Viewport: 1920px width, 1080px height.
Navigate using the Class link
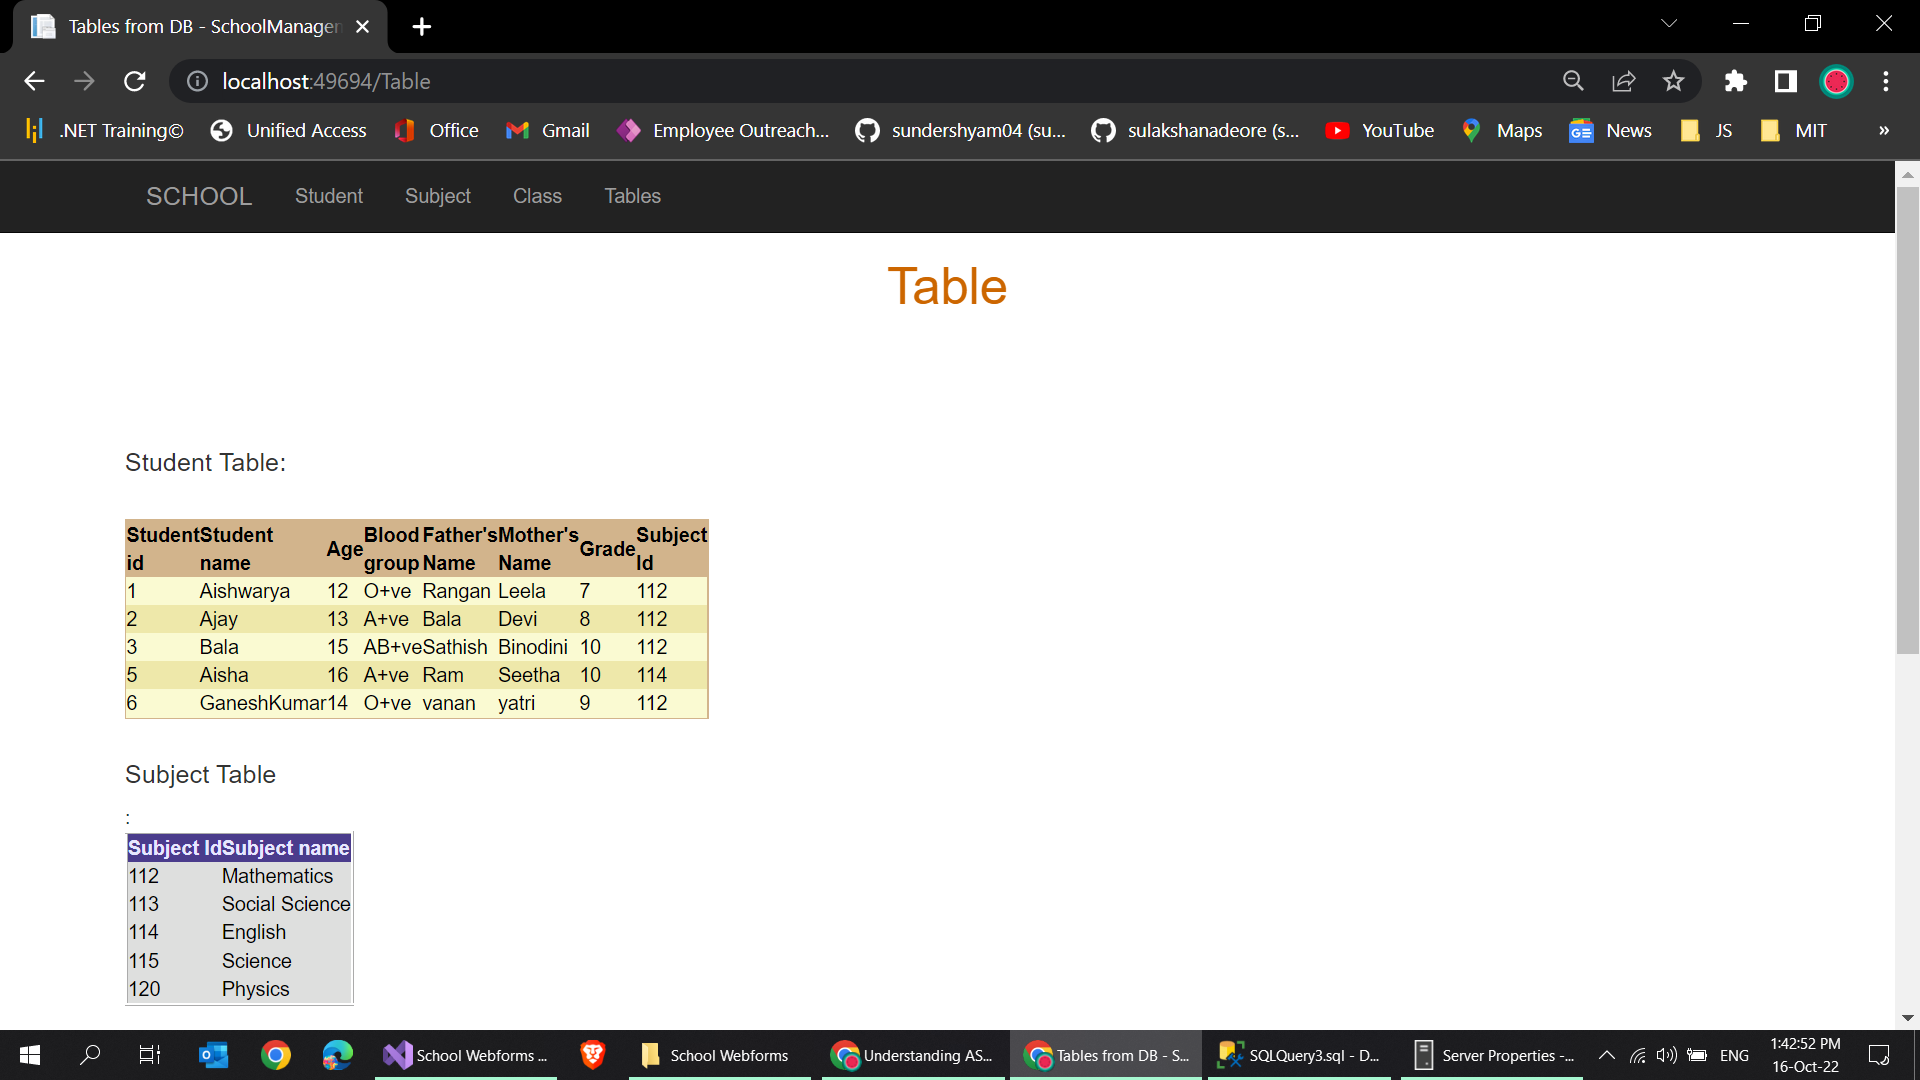537,196
